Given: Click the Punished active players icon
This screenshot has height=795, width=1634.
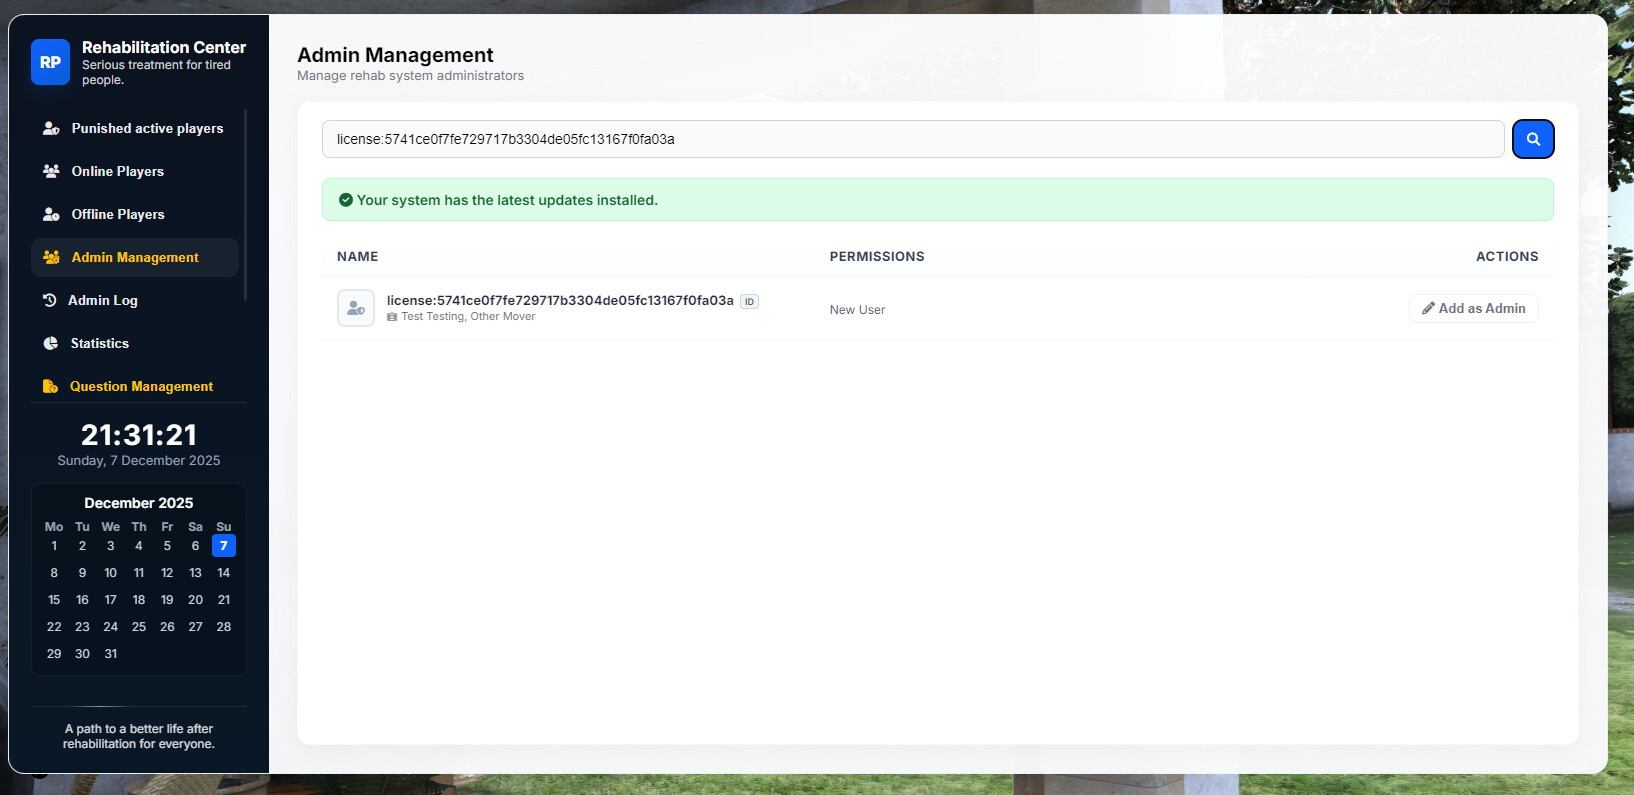Looking at the screenshot, I should click(x=51, y=129).
